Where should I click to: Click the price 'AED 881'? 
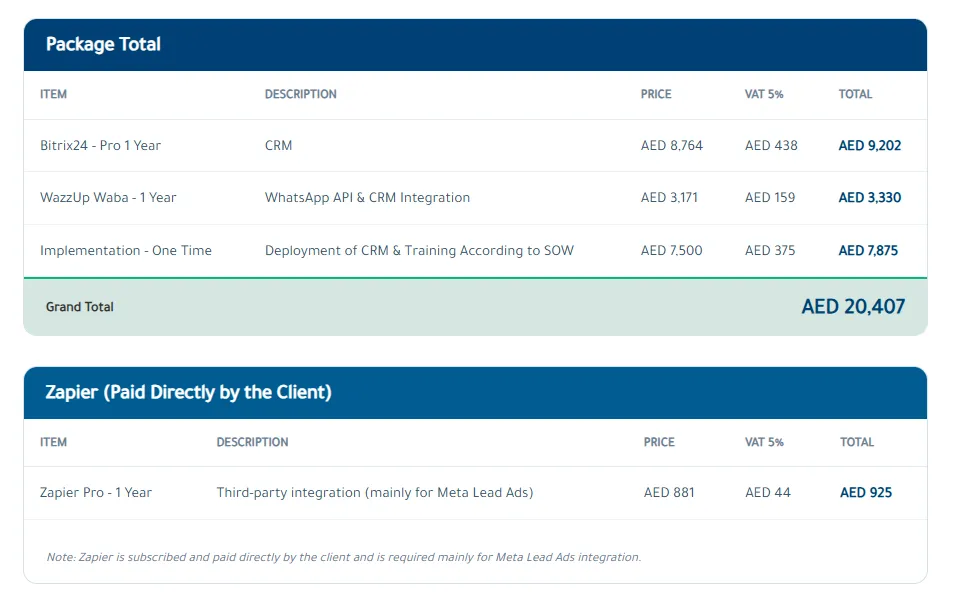point(669,493)
